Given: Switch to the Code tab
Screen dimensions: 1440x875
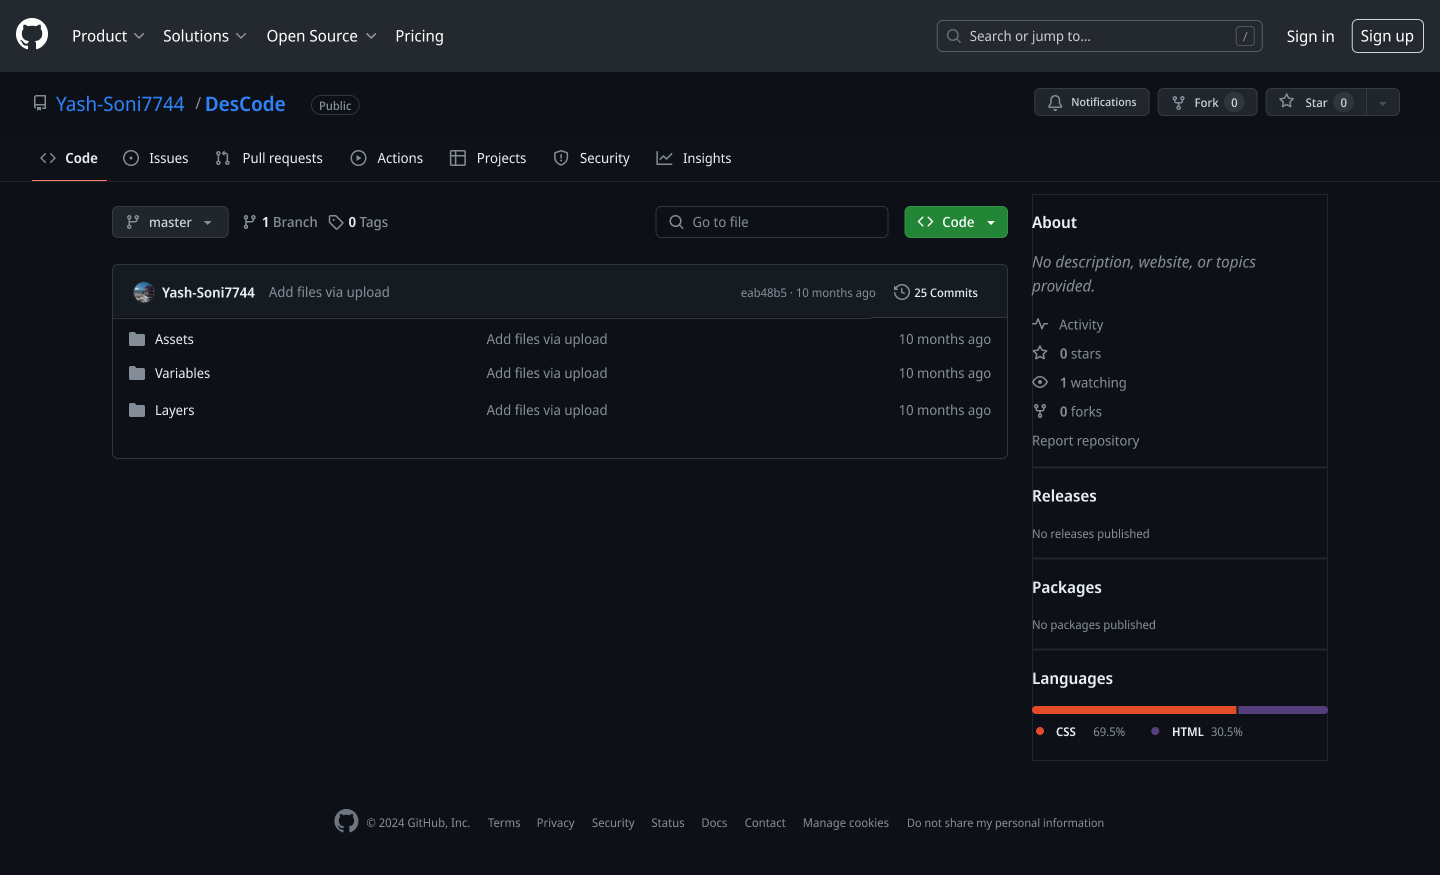Looking at the screenshot, I should tap(69, 158).
